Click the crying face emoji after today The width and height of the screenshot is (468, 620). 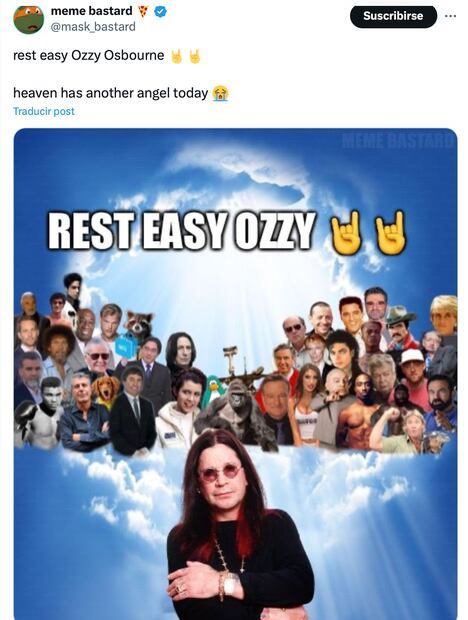click(220, 93)
